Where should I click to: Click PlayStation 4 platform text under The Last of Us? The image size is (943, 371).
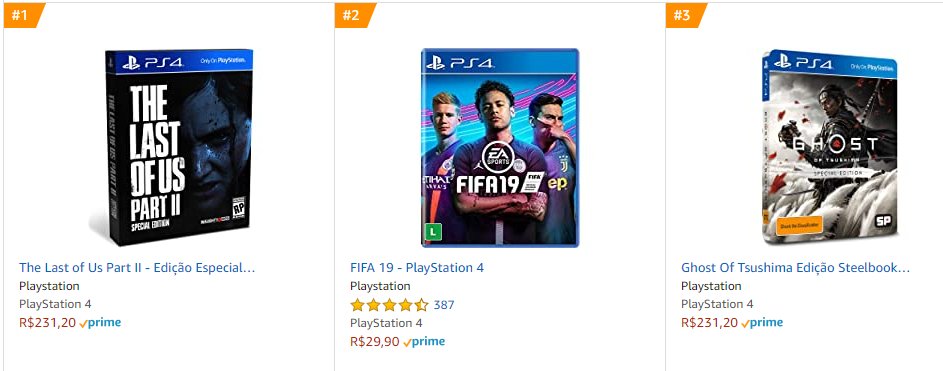pyautogui.click(x=55, y=304)
